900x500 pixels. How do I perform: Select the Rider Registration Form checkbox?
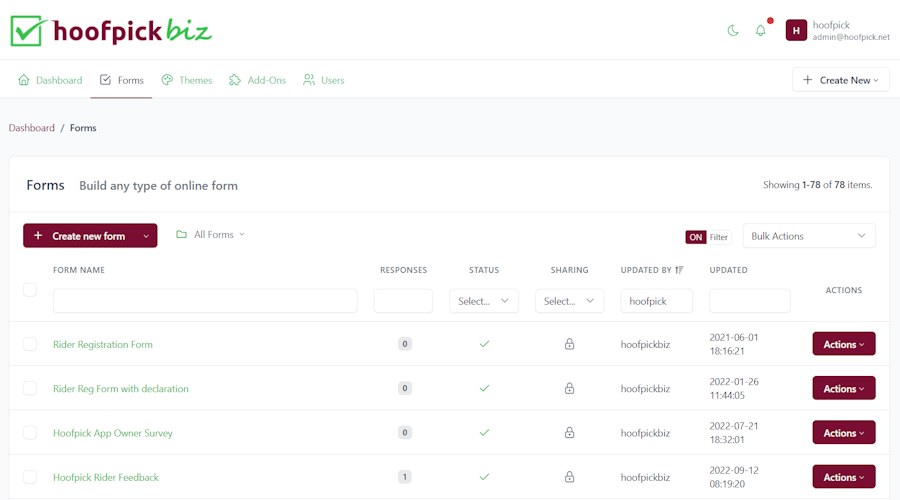tap(30, 344)
